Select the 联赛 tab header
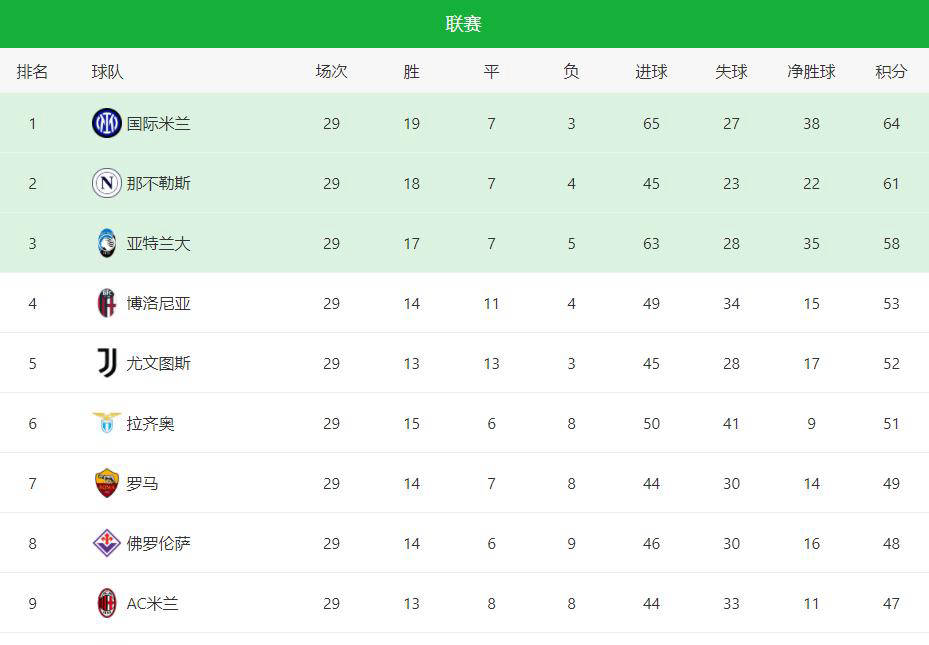Image resolution: width=929 pixels, height=645 pixels. (464, 24)
